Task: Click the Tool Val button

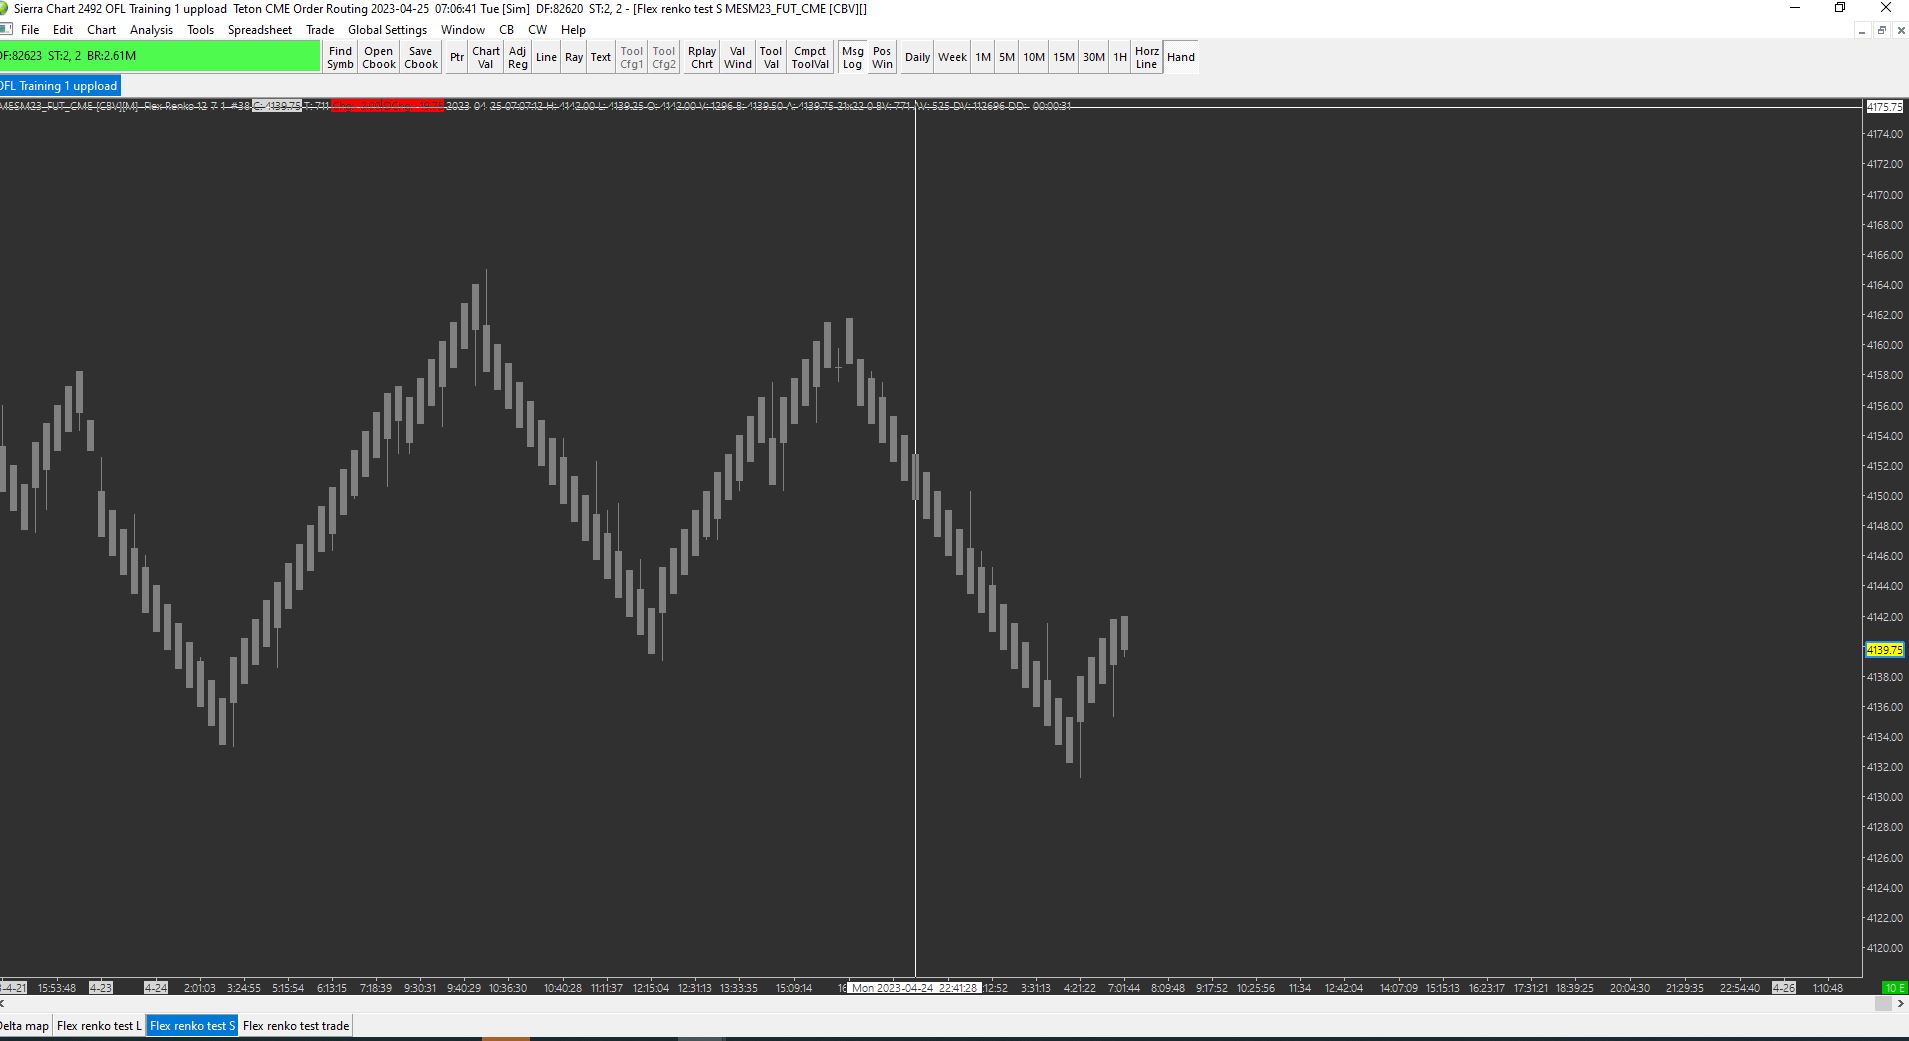Action: (x=771, y=57)
